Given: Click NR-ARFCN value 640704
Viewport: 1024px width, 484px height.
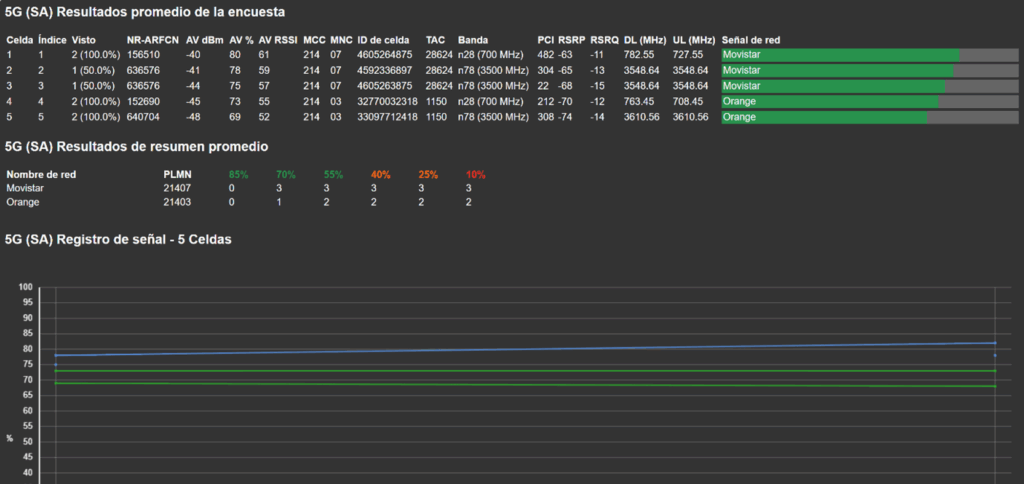Looking at the screenshot, I should (x=144, y=117).
